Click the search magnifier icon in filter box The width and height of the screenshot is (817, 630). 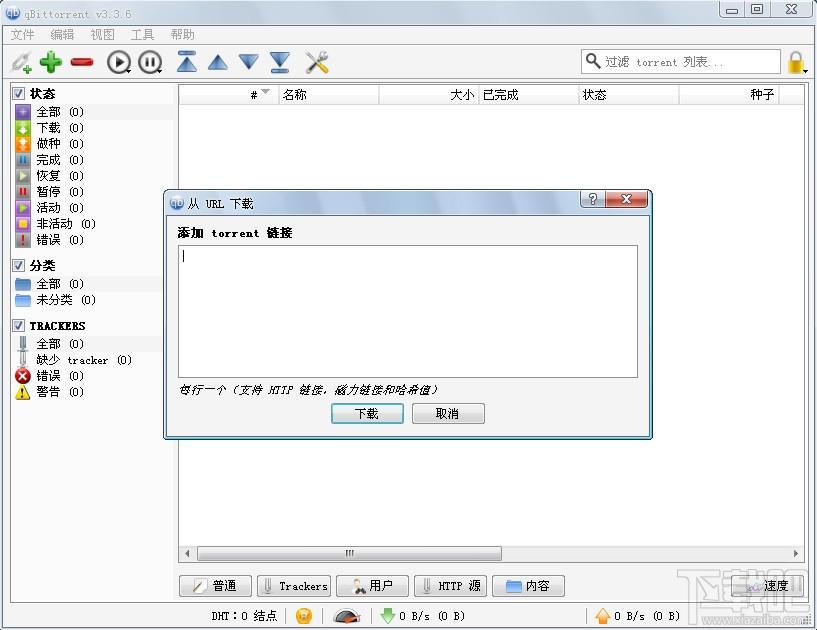tap(592, 61)
